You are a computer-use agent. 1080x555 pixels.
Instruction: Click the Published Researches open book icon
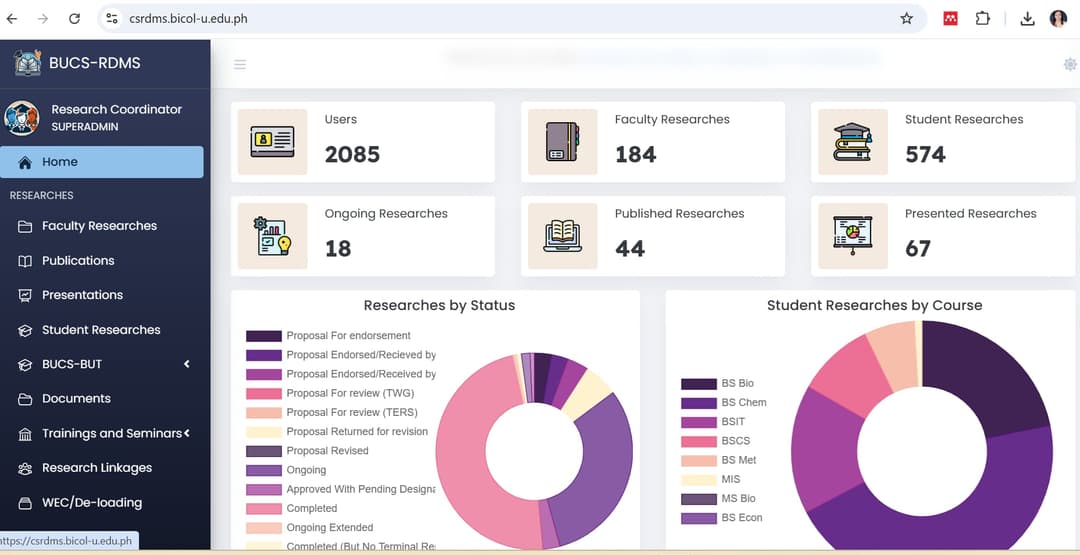tap(562, 236)
